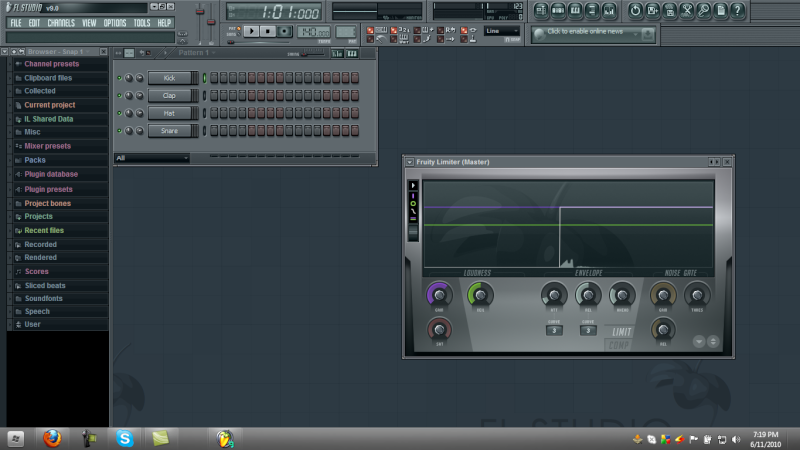Click the Play button in transport
This screenshot has height=450, width=800.
click(x=251, y=32)
